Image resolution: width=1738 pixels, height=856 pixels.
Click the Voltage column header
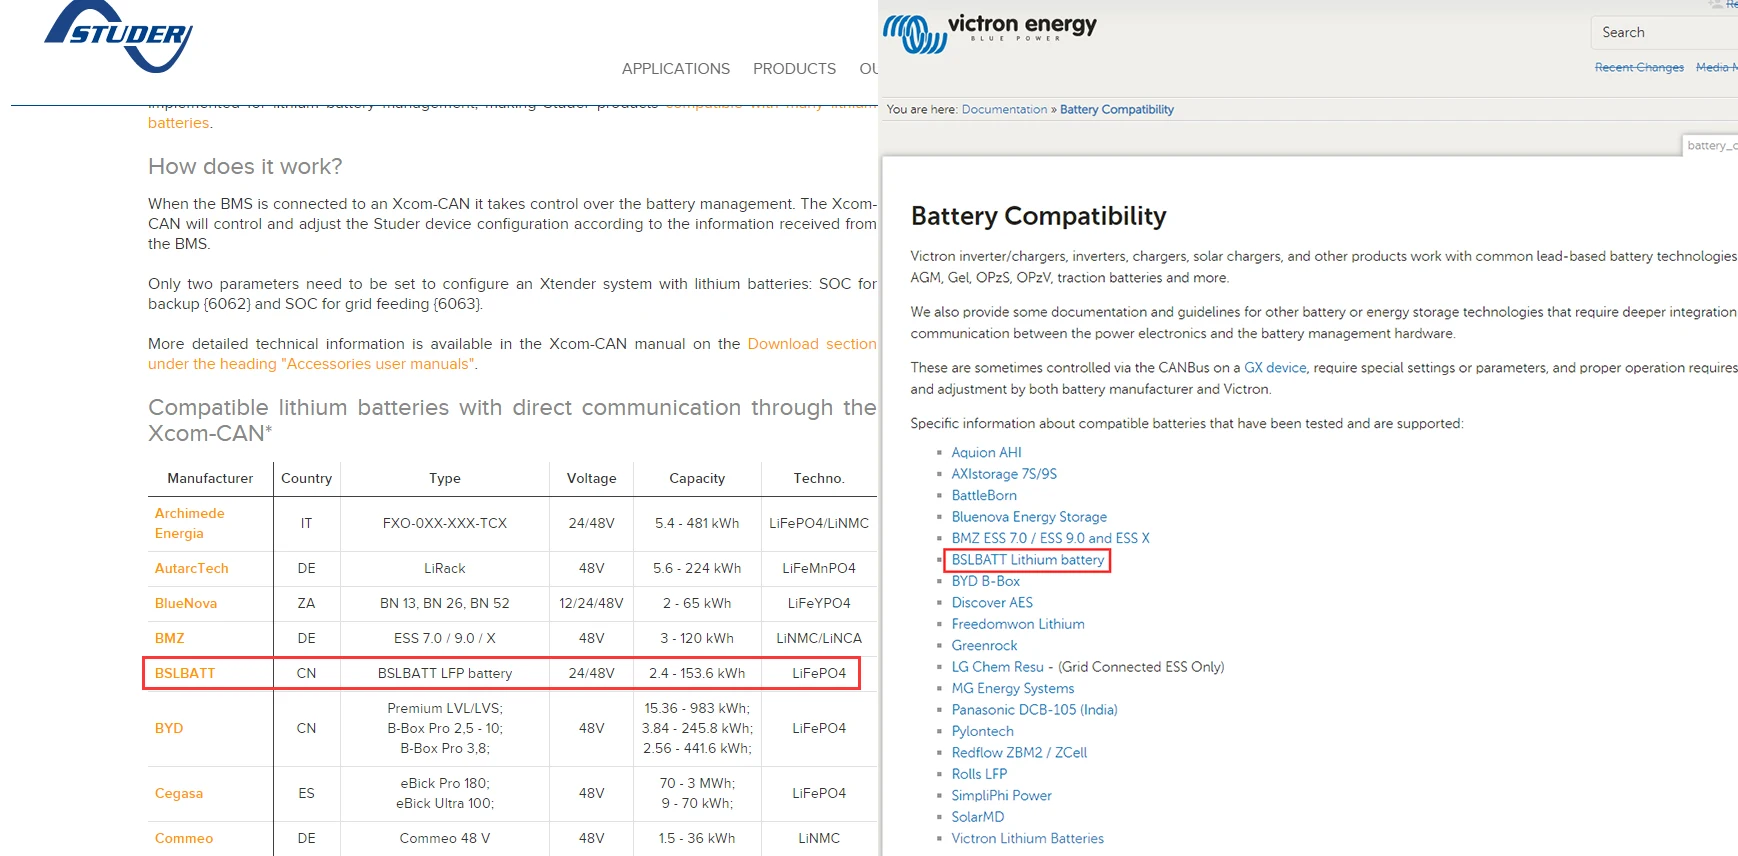click(x=591, y=478)
